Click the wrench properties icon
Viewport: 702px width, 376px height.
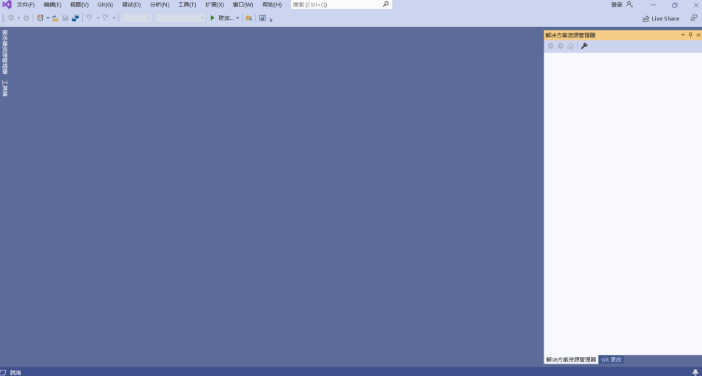pyautogui.click(x=584, y=46)
